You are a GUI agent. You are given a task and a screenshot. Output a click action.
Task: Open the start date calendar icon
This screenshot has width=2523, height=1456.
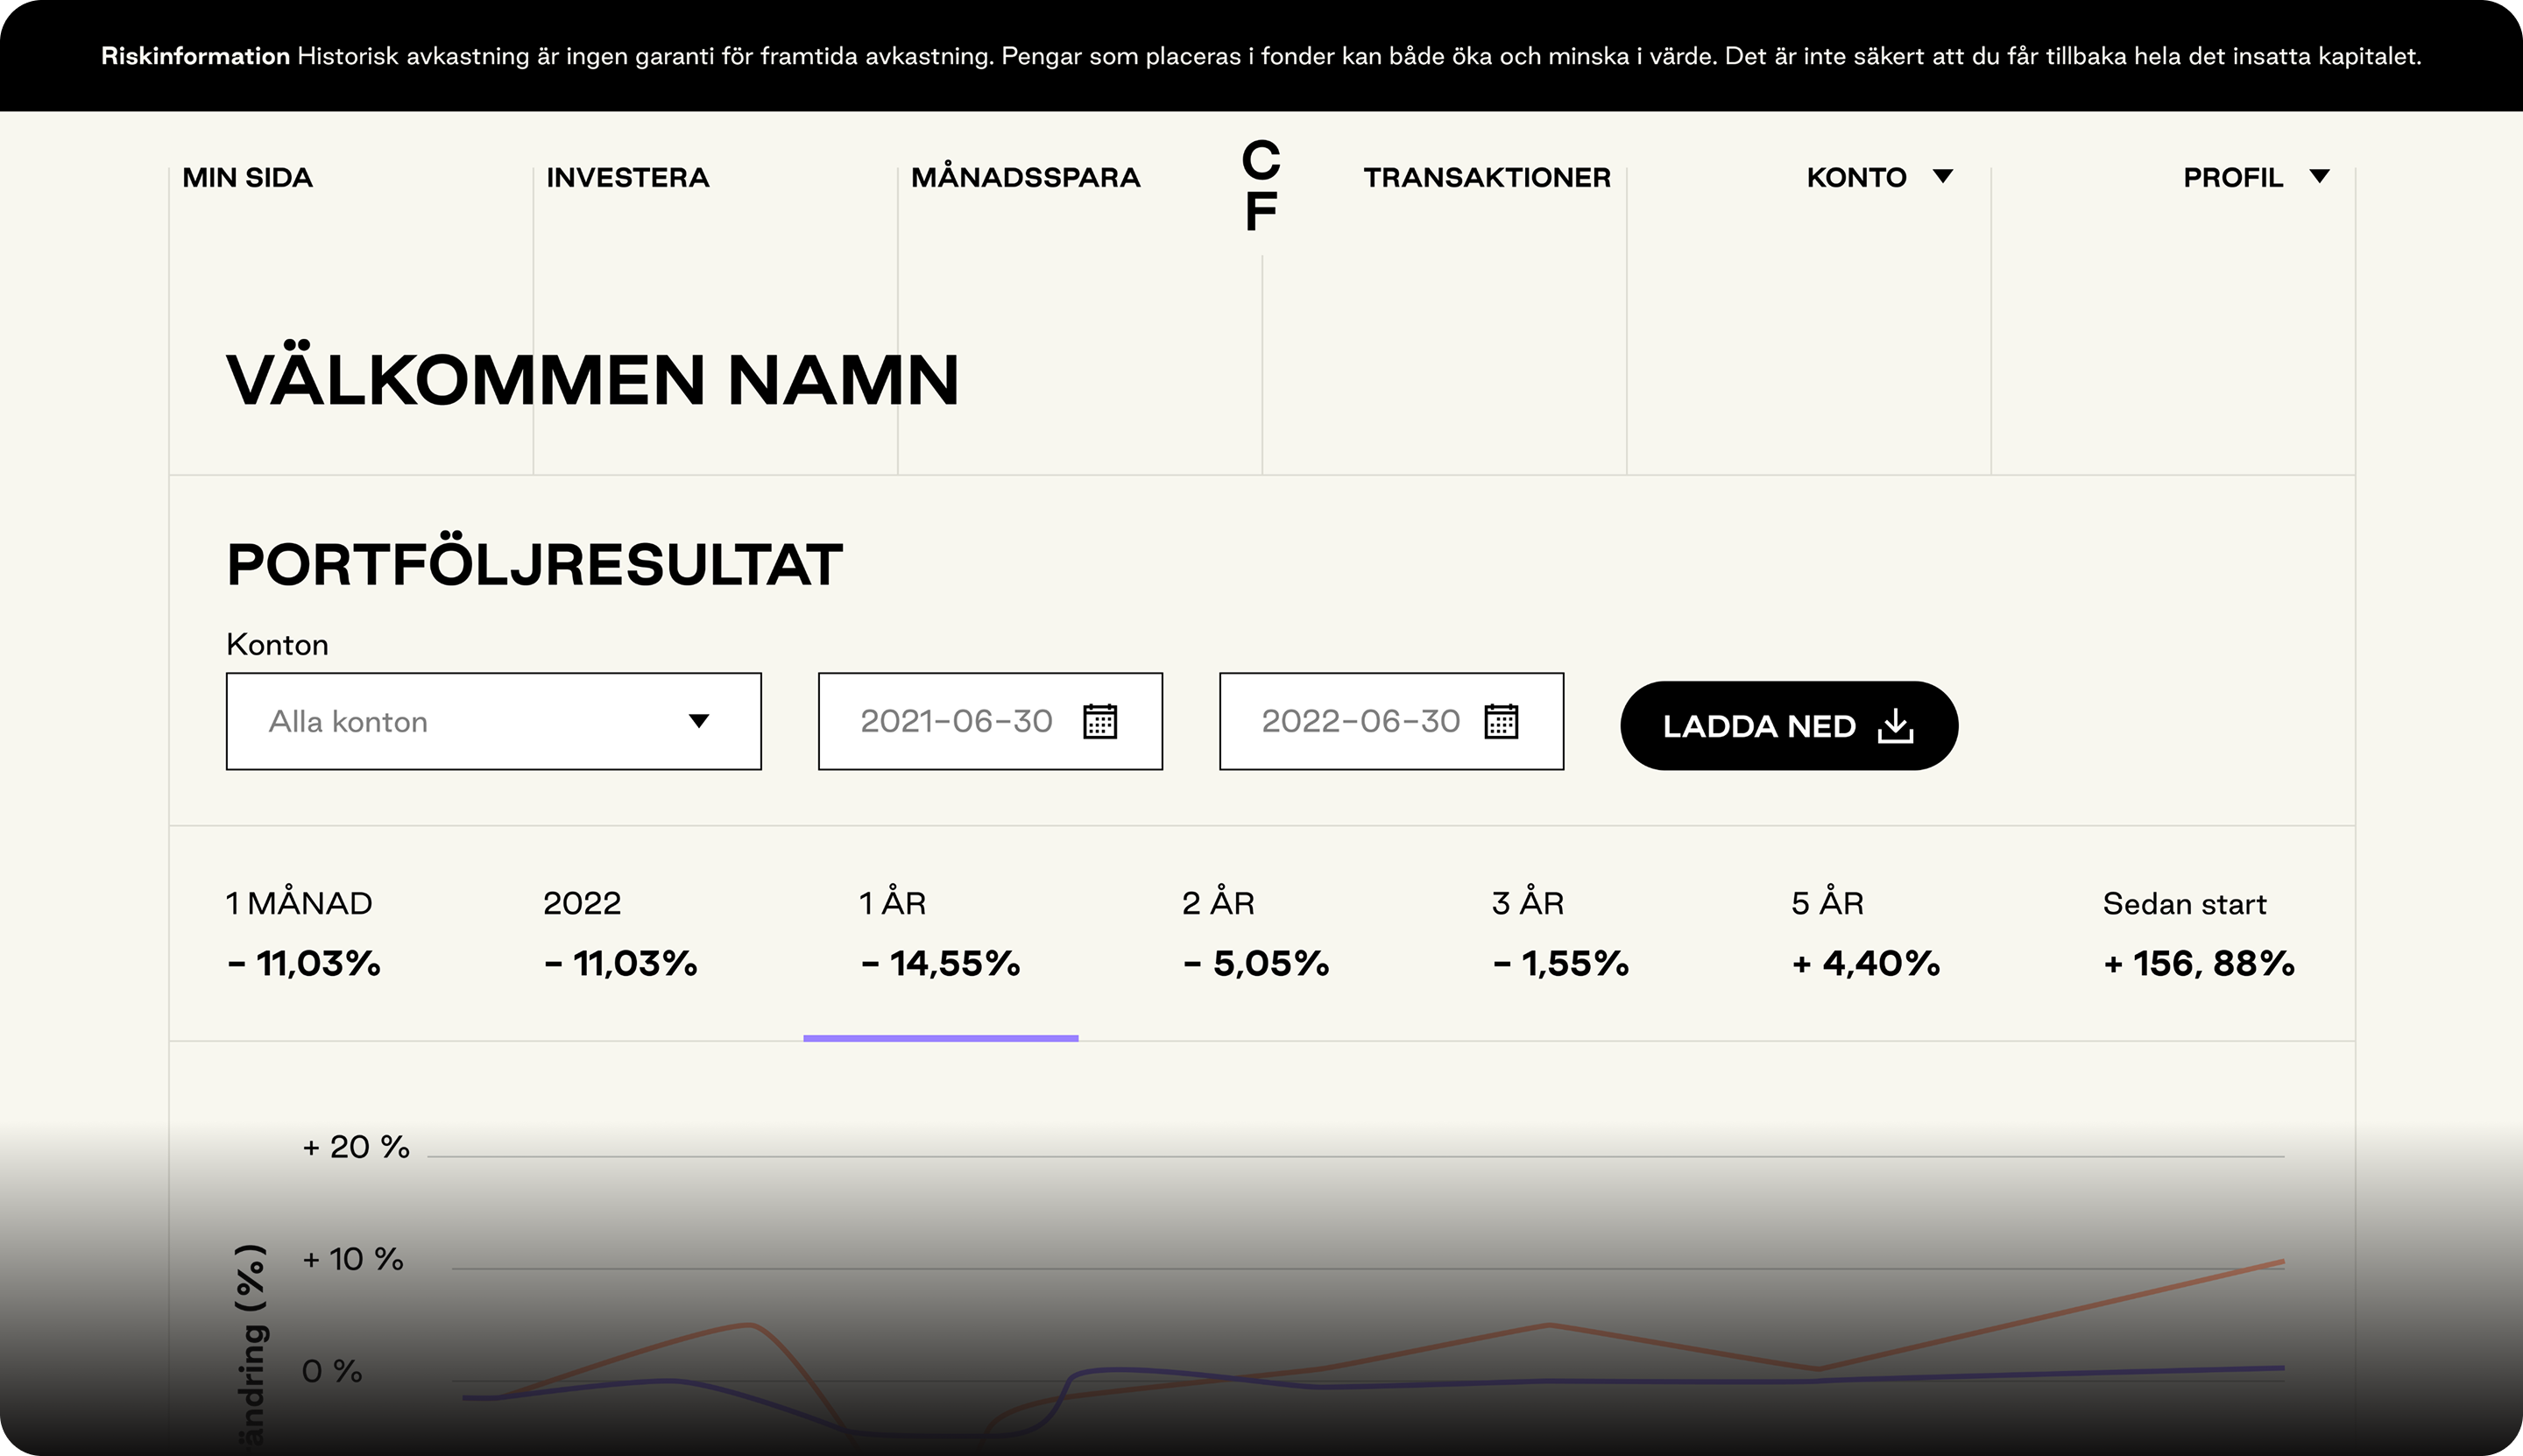click(1100, 721)
